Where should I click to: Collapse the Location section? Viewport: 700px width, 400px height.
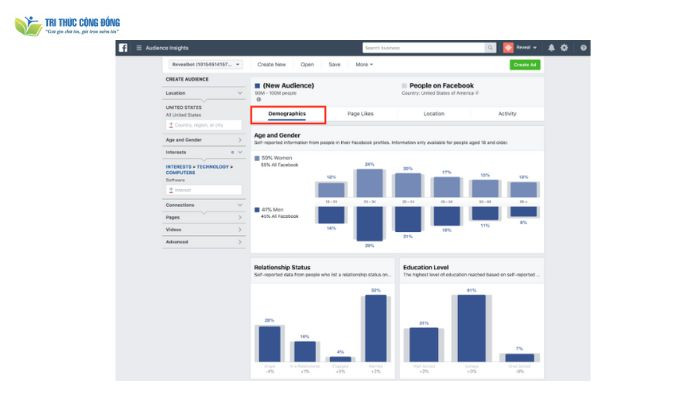[240, 93]
